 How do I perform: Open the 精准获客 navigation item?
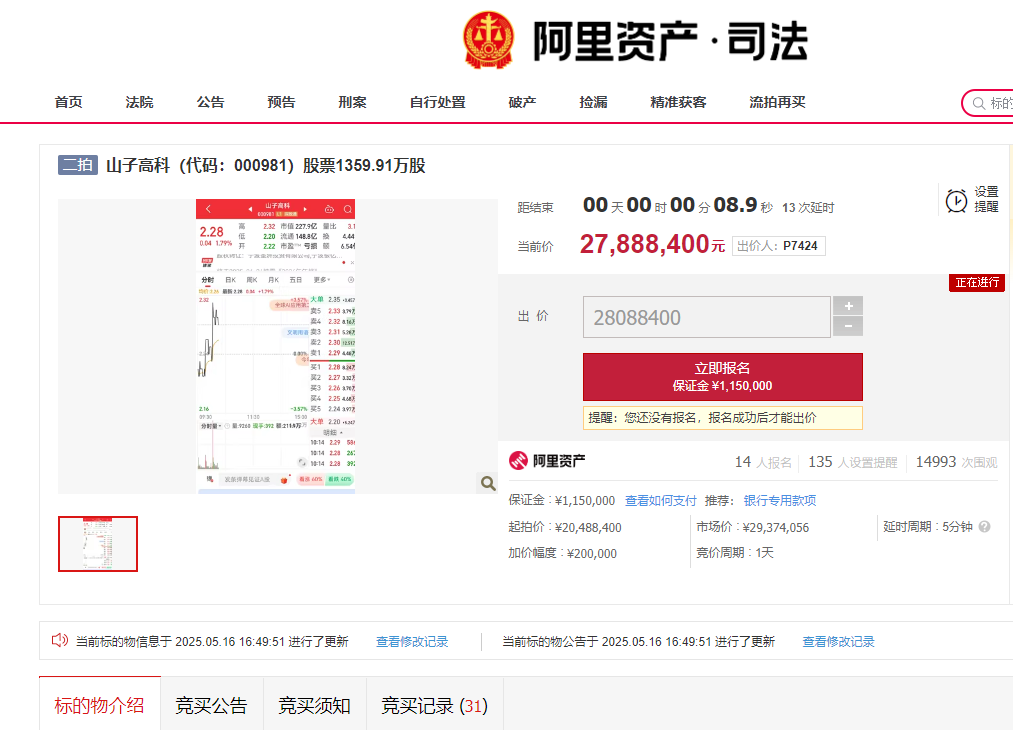tap(678, 102)
